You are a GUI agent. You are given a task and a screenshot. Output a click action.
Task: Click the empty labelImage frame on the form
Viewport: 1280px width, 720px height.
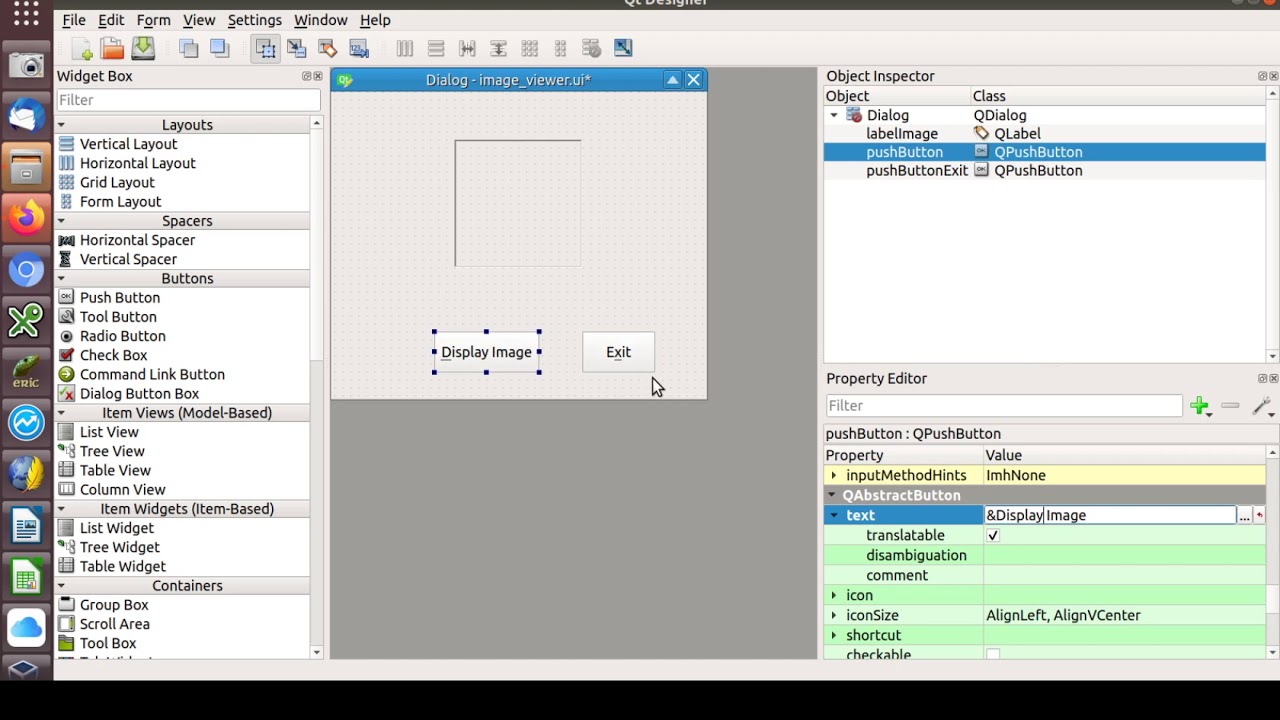pyautogui.click(x=518, y=204)
